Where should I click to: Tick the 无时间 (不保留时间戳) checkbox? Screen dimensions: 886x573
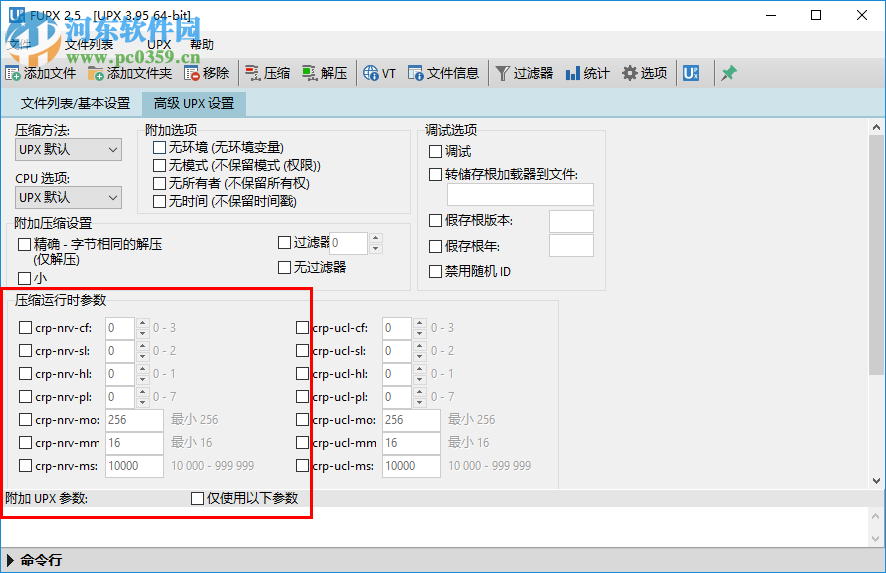(x=159, y=202)
